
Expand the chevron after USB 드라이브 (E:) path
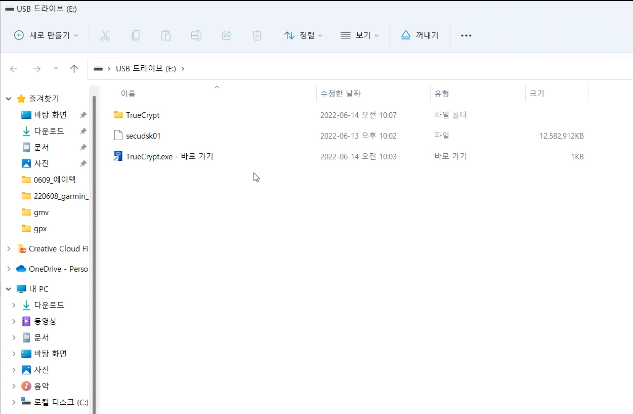pyautogui.click(x=183, y=69)
